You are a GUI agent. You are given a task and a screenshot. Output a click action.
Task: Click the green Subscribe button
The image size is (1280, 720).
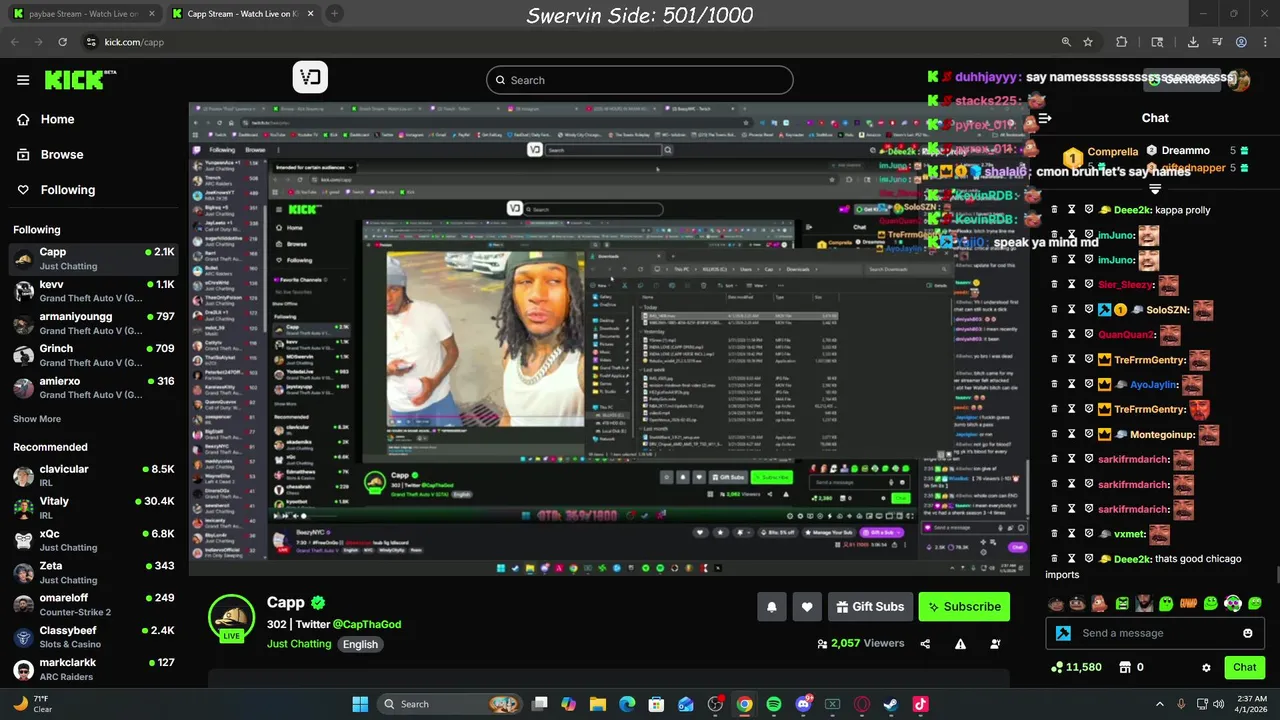tap(964, 606)
